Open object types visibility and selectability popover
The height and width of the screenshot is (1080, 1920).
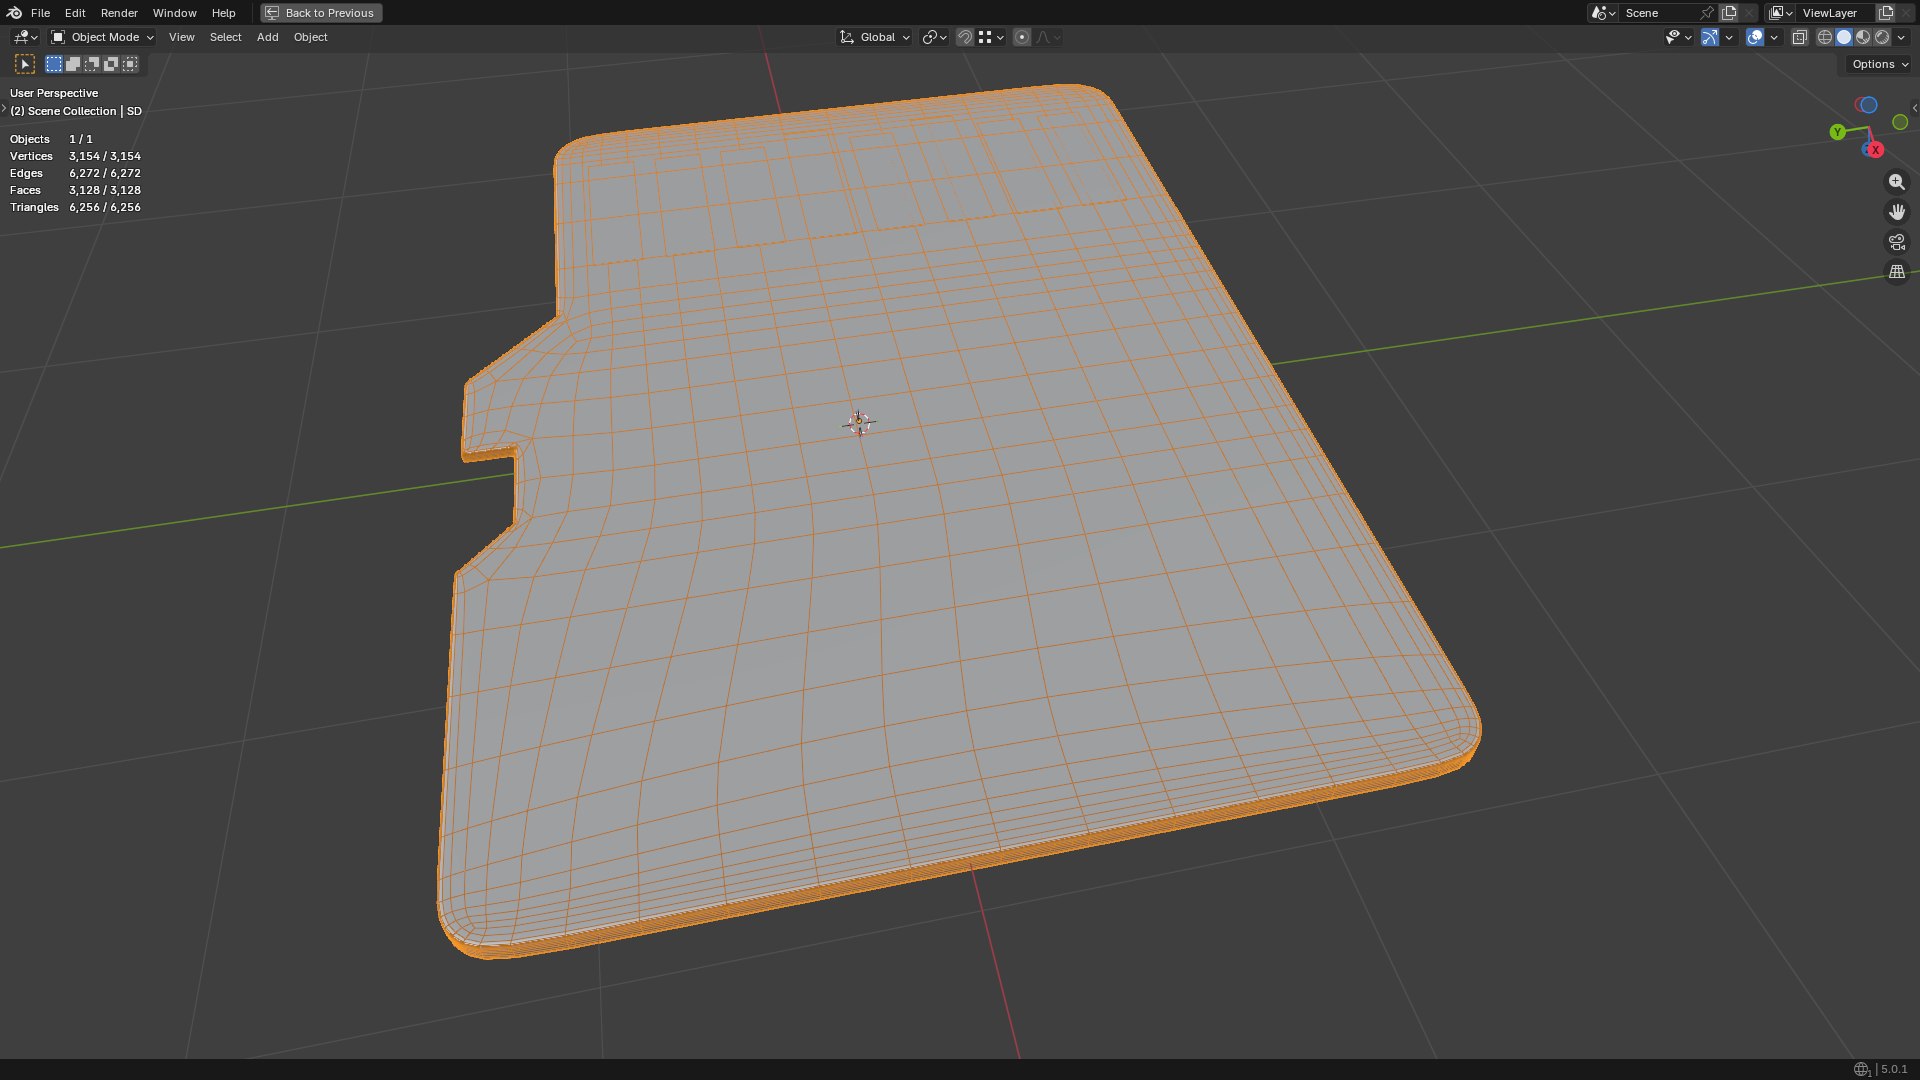click(x=1678, y=37)
